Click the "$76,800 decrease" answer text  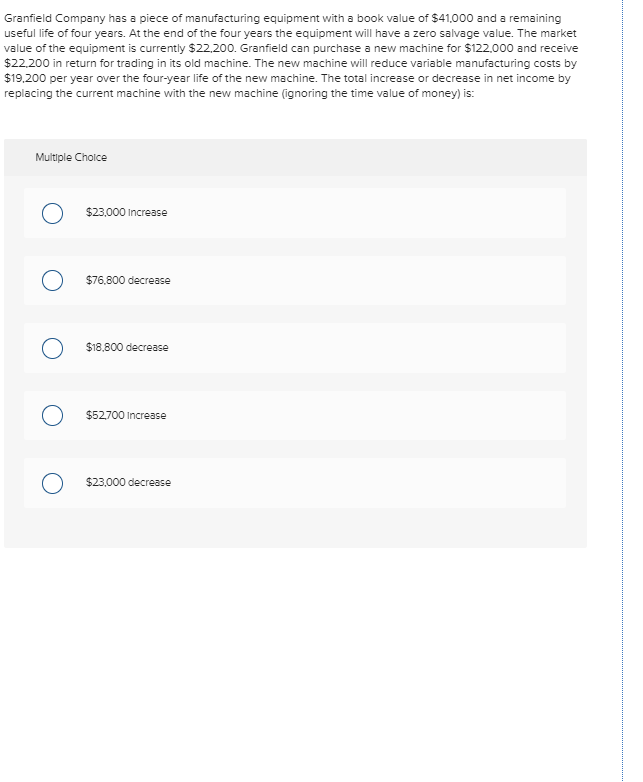[128, 280]
